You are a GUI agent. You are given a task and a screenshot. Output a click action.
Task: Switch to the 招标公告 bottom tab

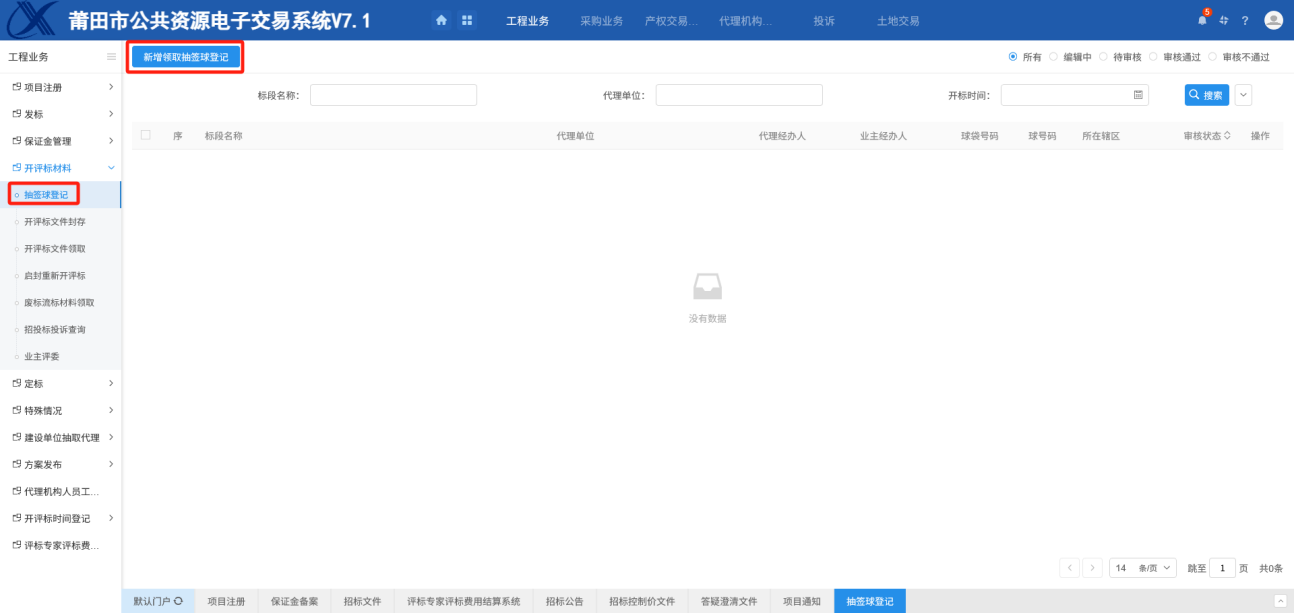coord(565,601)
